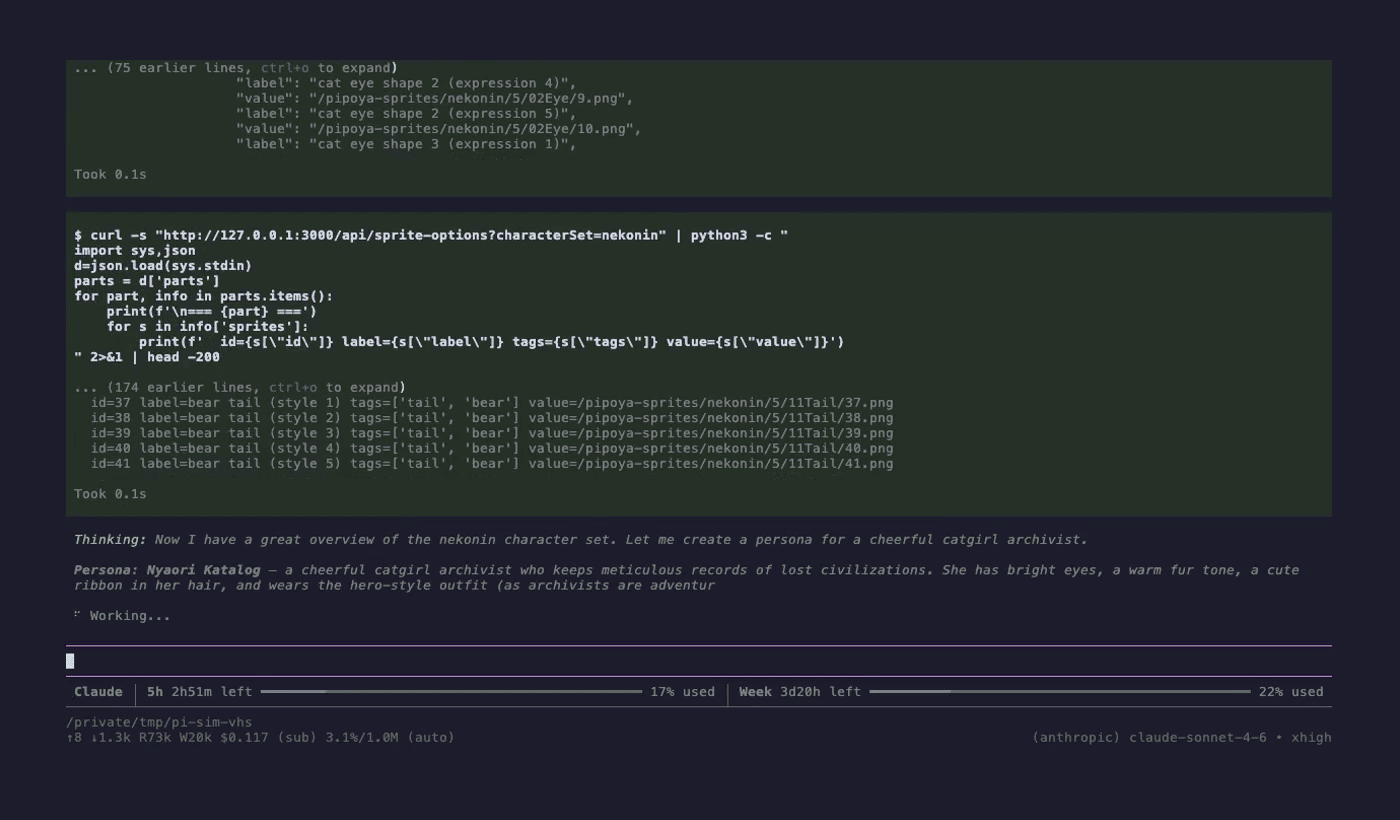Click the Working... spinner indicator
The image size is (1400, 820).
tap(122, 615)
